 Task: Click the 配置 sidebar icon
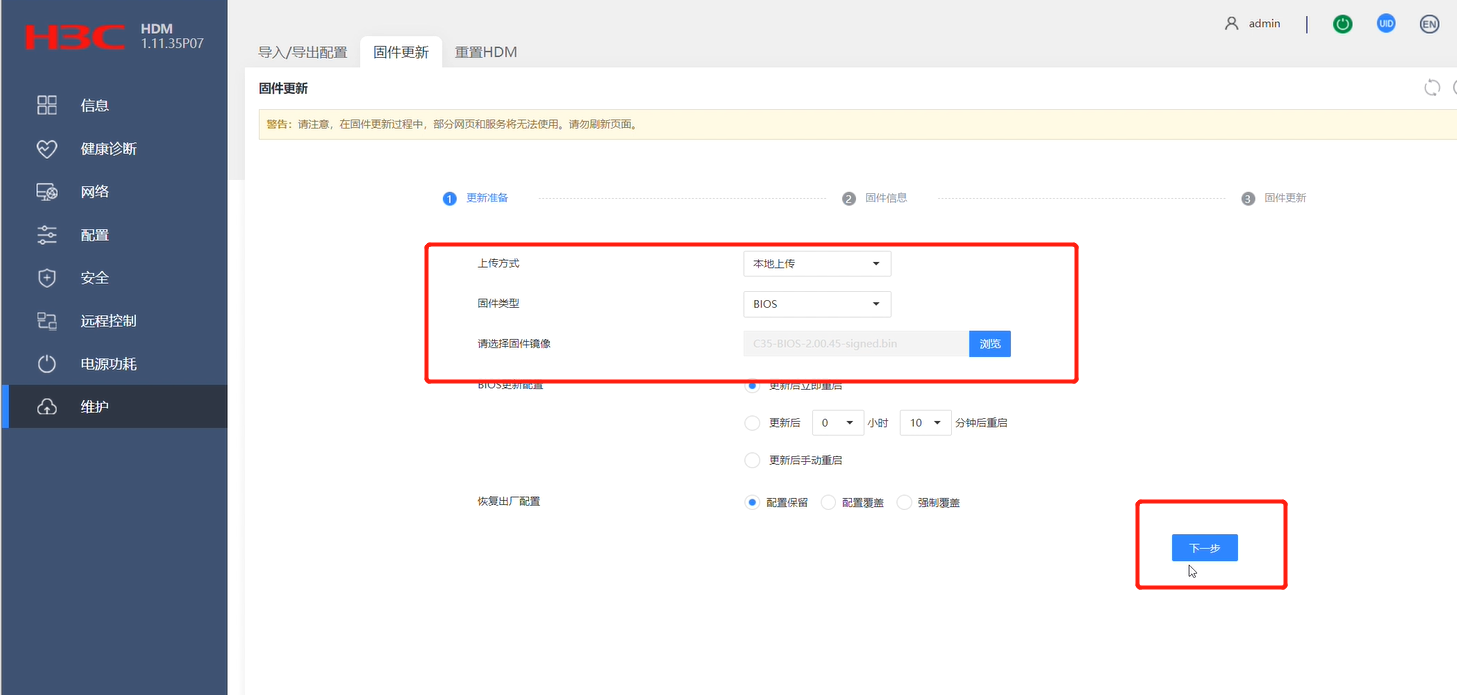(x=94, y=234)
